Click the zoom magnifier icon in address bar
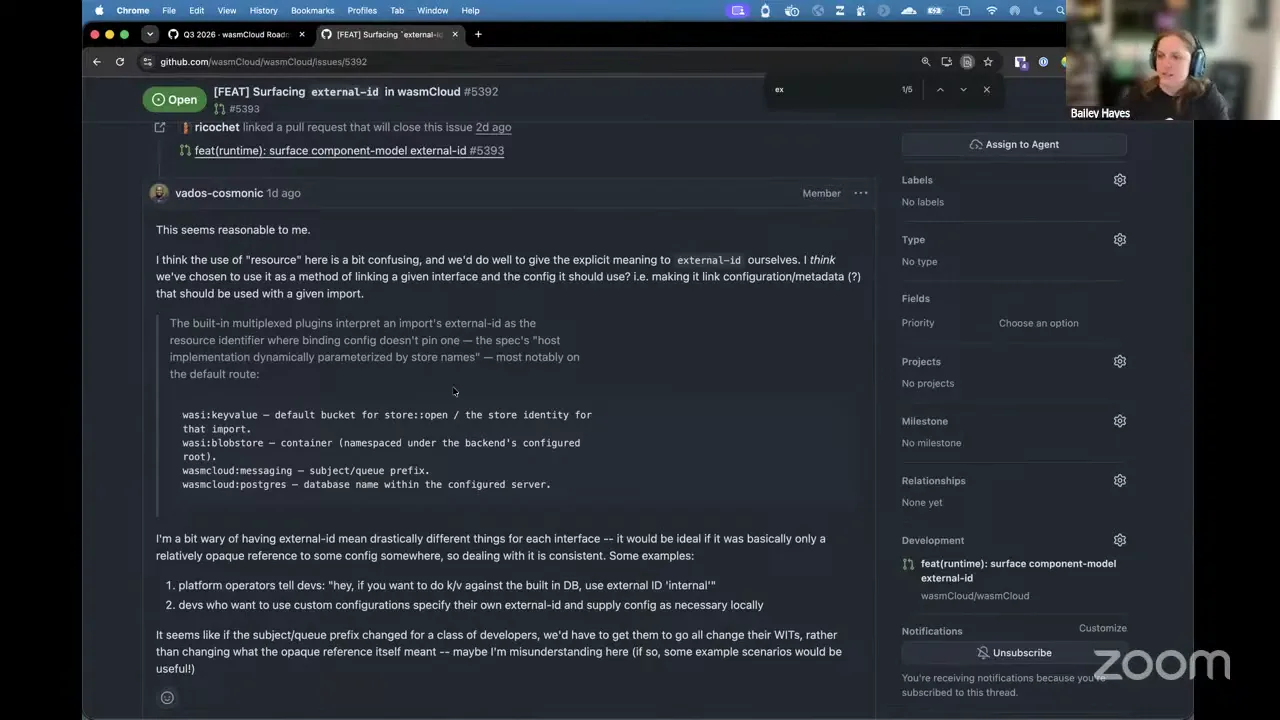Screen dimensions: 1280x720 pos(926,62)
